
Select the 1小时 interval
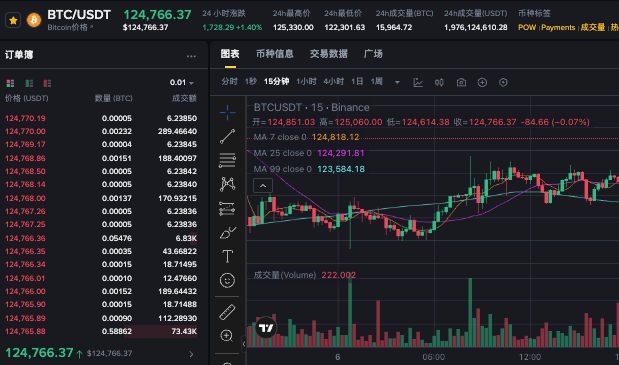pos(306,82)
